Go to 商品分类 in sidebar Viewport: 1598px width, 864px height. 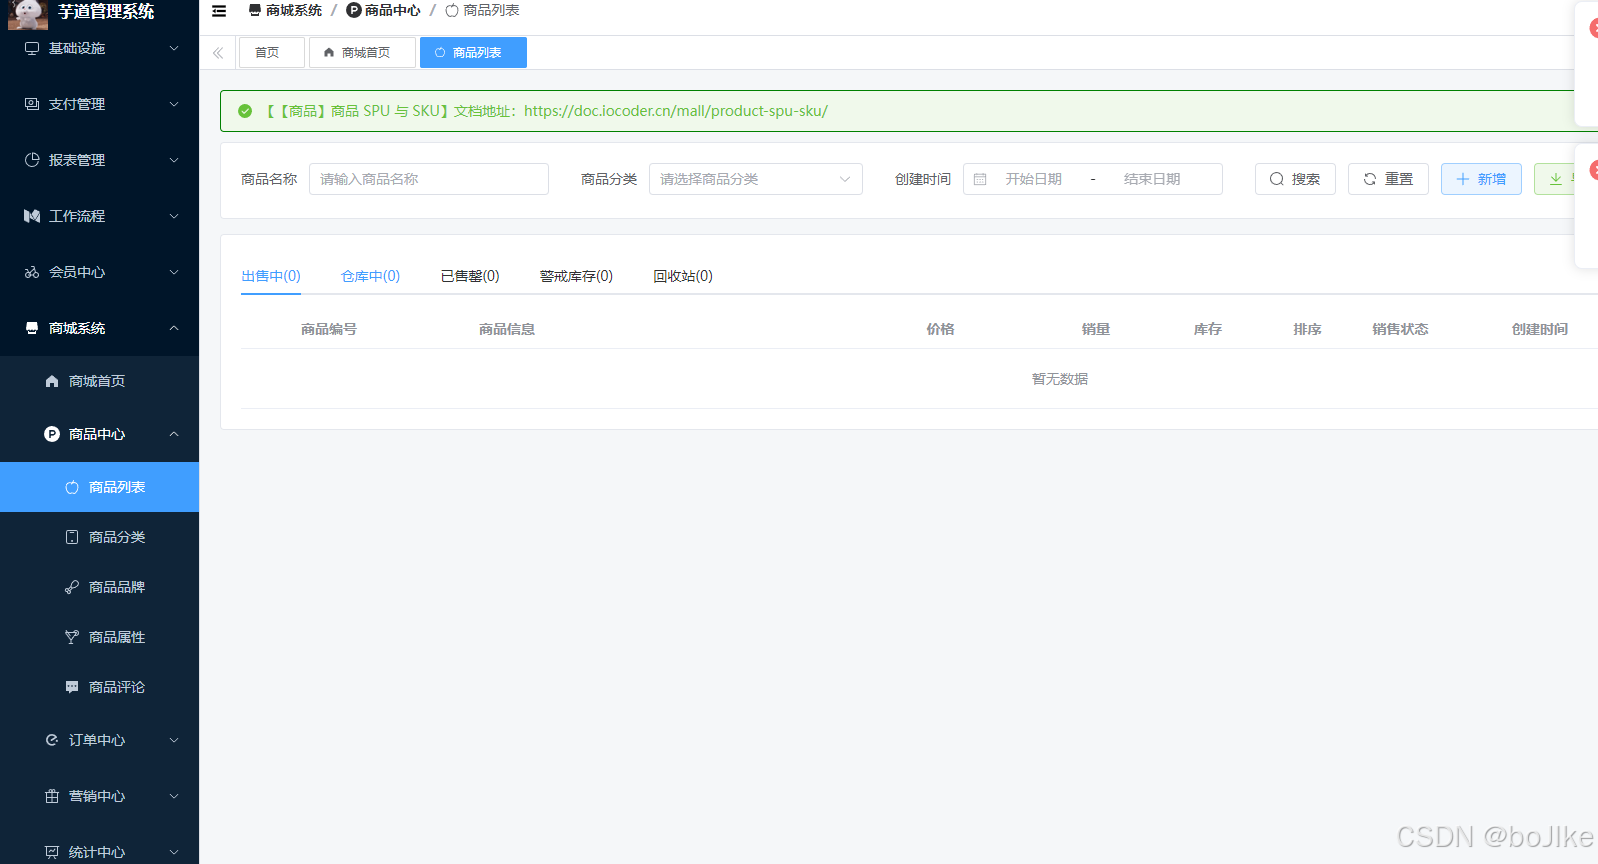(116, 537)
